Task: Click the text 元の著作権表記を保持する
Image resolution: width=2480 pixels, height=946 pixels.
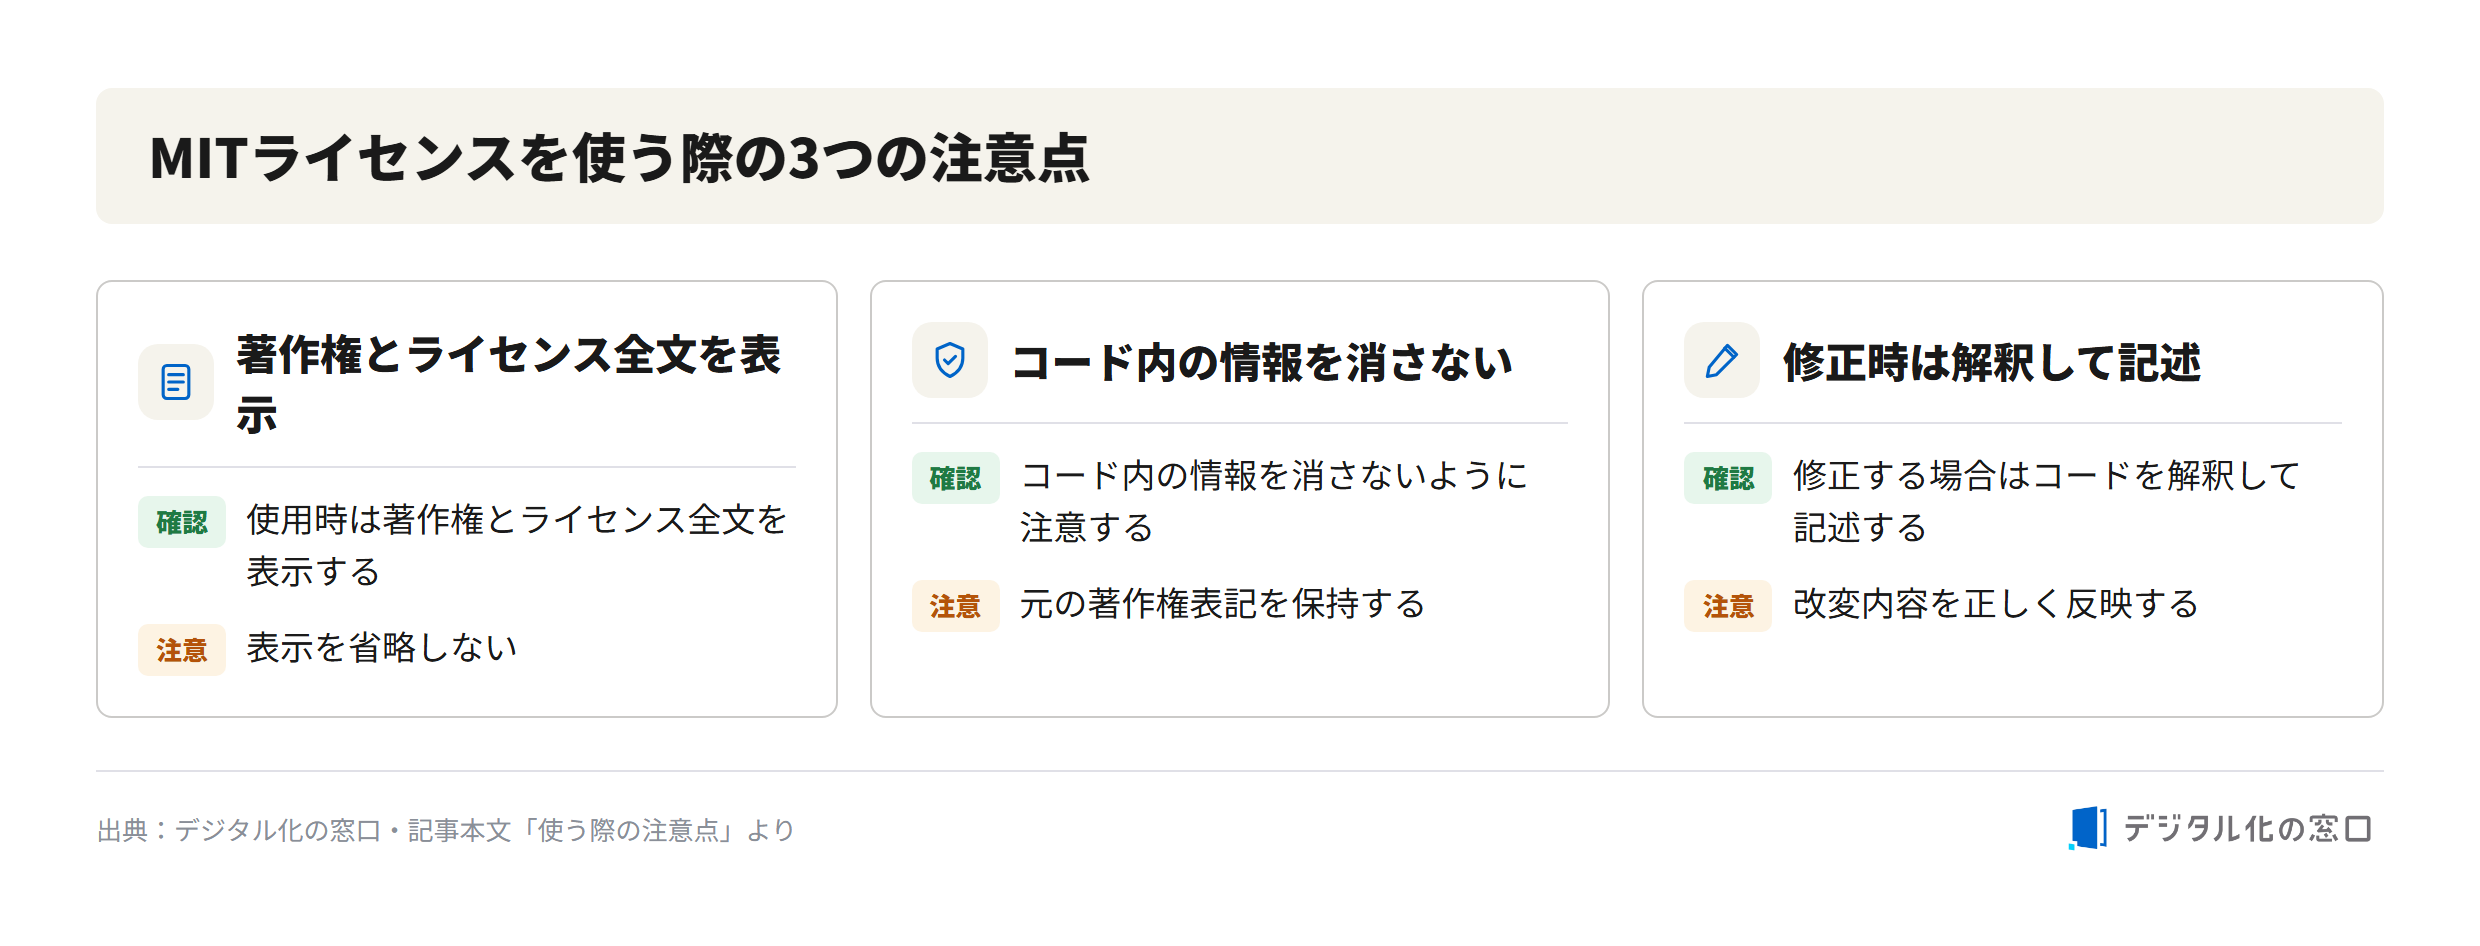Action: click(x=1222, y=604)
